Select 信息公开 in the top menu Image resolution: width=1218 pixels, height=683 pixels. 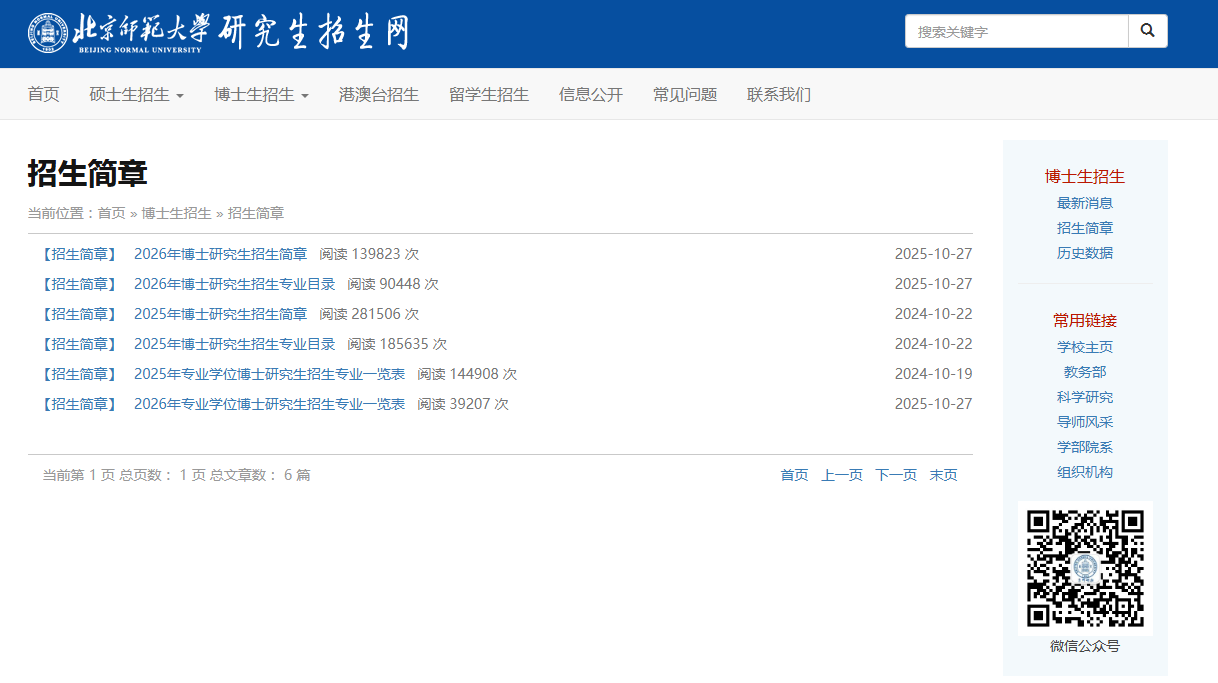point(591,95)
